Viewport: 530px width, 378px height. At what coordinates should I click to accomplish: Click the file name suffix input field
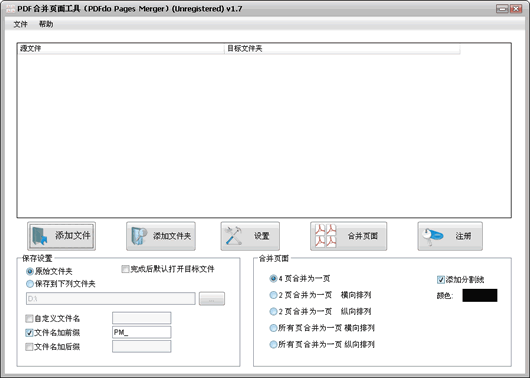(x=142, y=347)
